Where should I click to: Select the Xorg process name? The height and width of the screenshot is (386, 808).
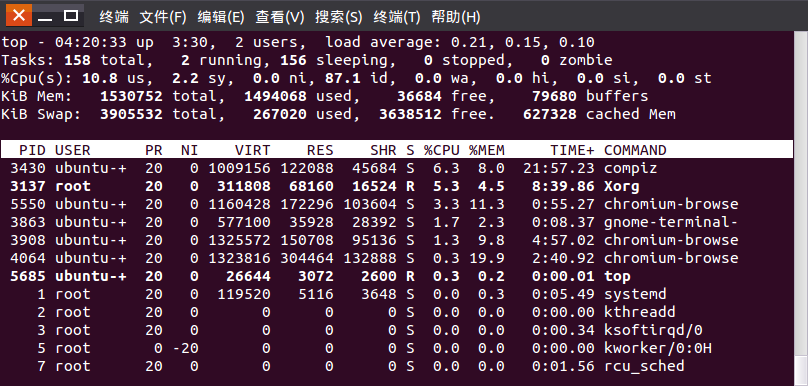coord(621,186)
